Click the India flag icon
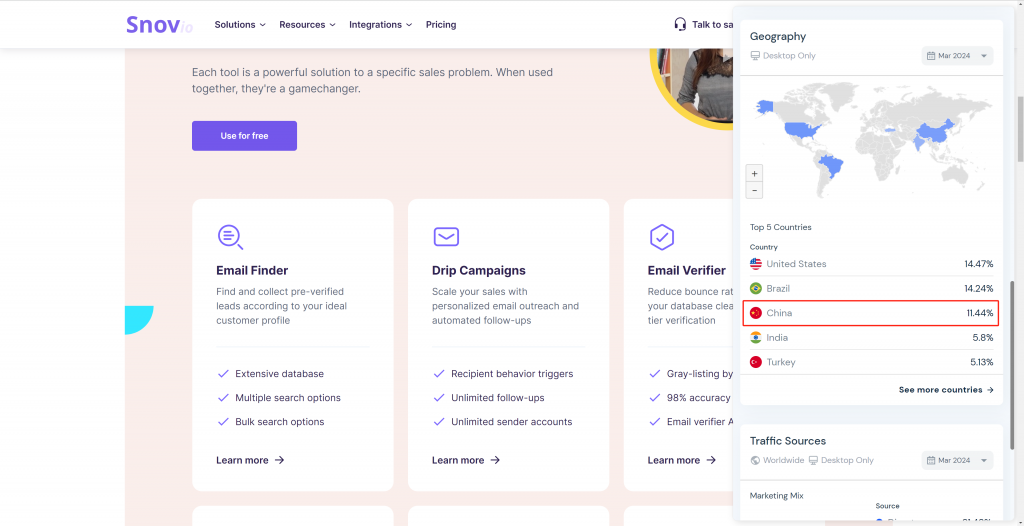 pyautogui.click(x=756, y=338)
